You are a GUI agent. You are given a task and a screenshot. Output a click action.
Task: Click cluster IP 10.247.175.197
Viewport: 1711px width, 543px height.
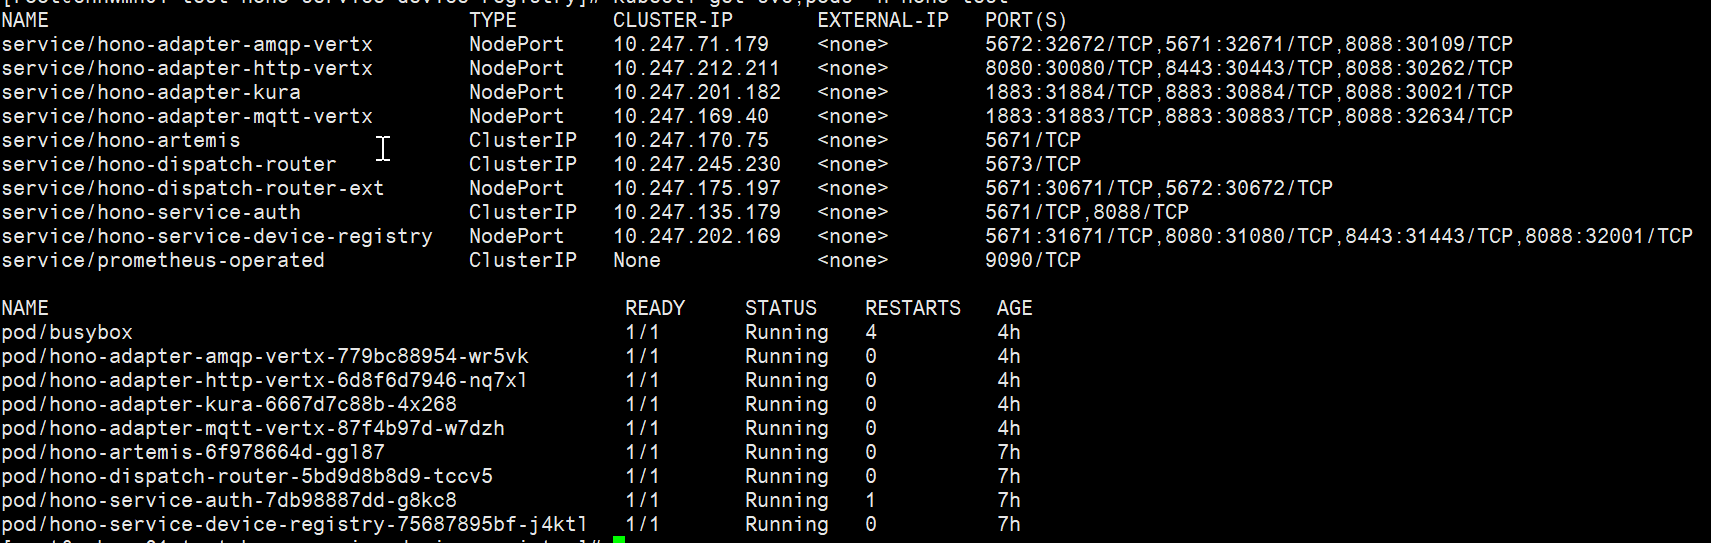click(x=697, y=189)
